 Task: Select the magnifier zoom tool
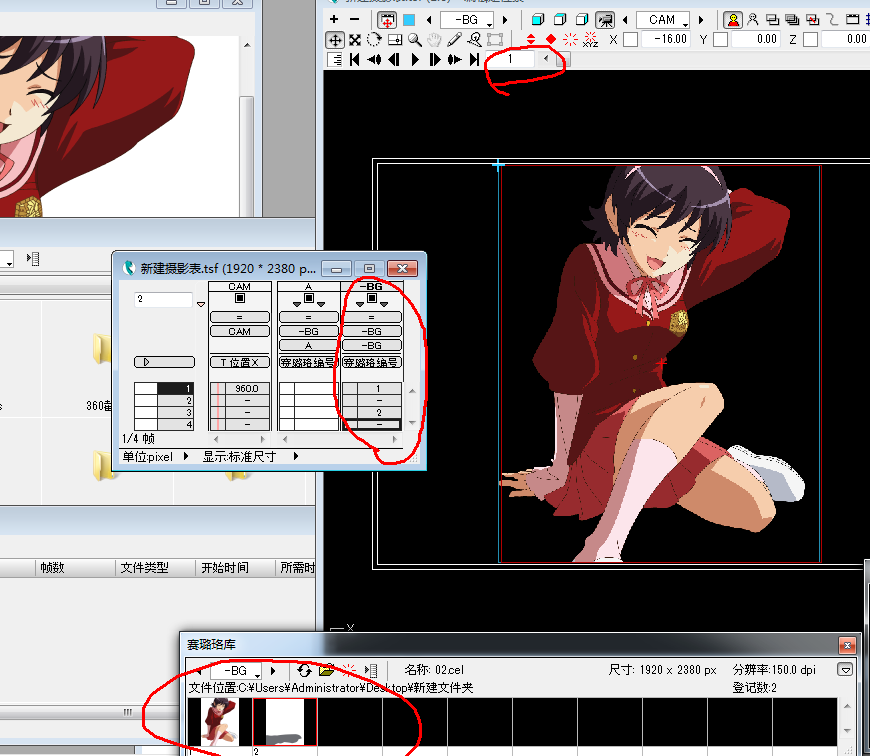pos(415,40)
